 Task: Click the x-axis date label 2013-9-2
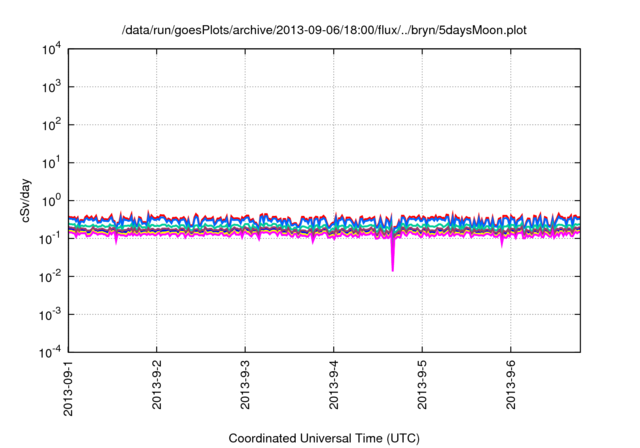coord(157,385)
